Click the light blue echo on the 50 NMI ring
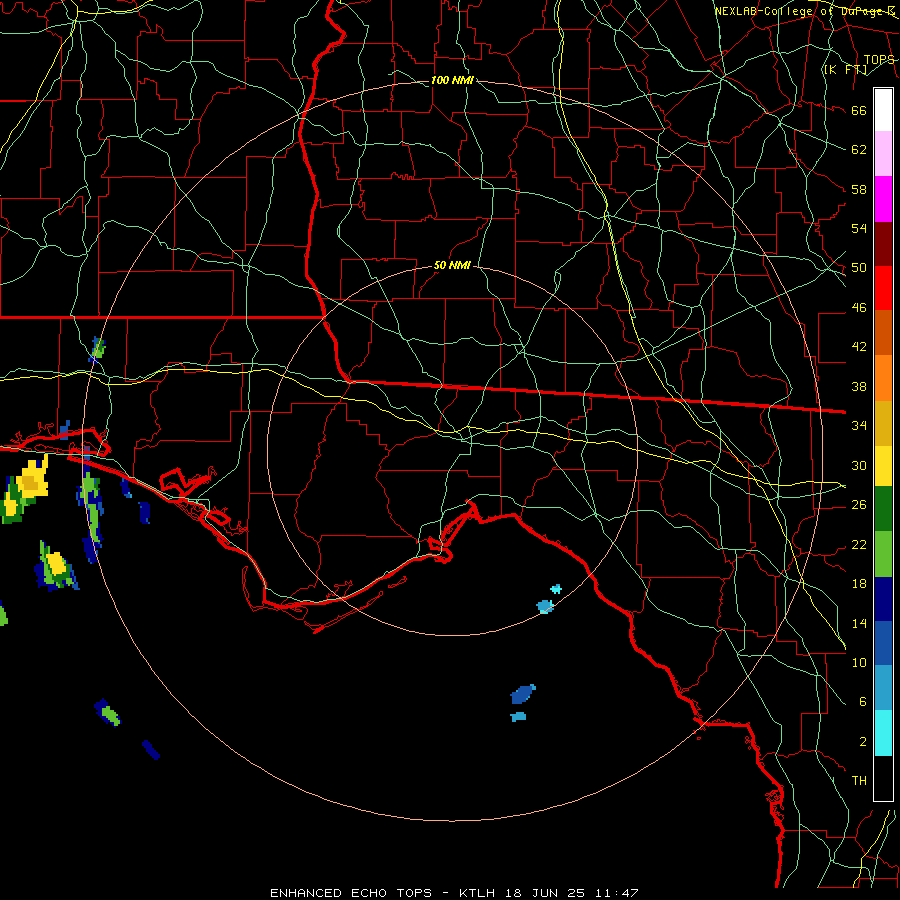The width and height of the screenshot is (900, 900). (545, 607)
